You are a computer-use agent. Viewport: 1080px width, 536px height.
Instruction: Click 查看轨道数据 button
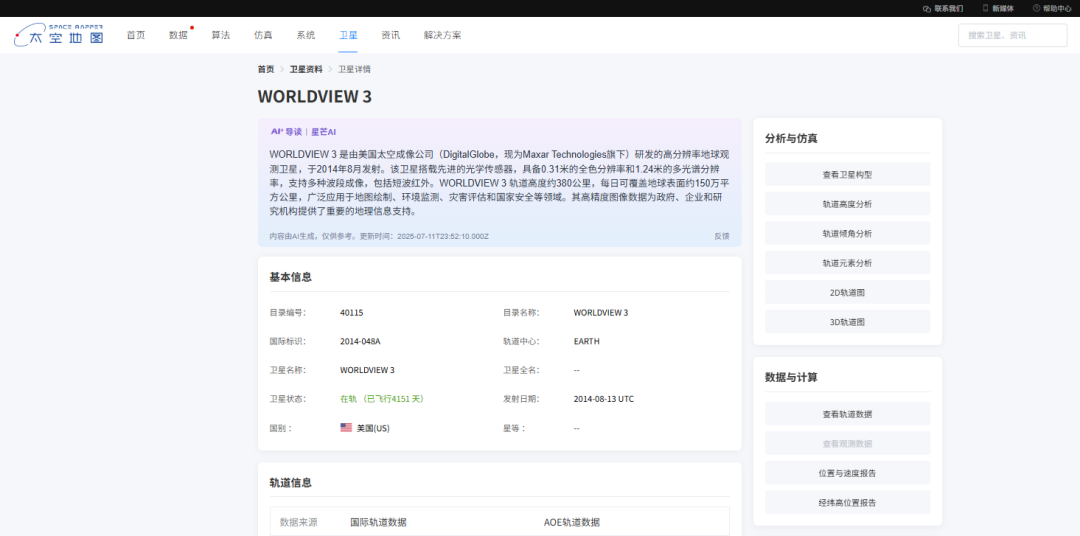tap(847, 414)
